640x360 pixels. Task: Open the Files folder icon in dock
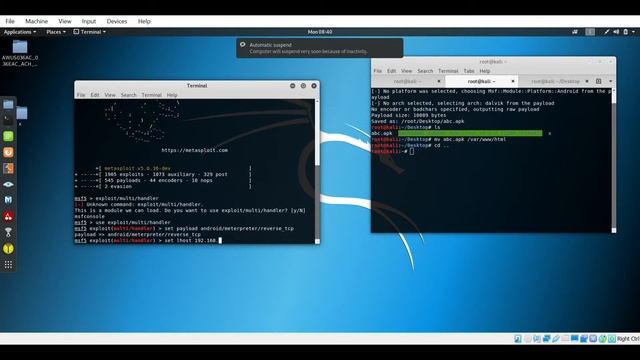pos(8,104)
